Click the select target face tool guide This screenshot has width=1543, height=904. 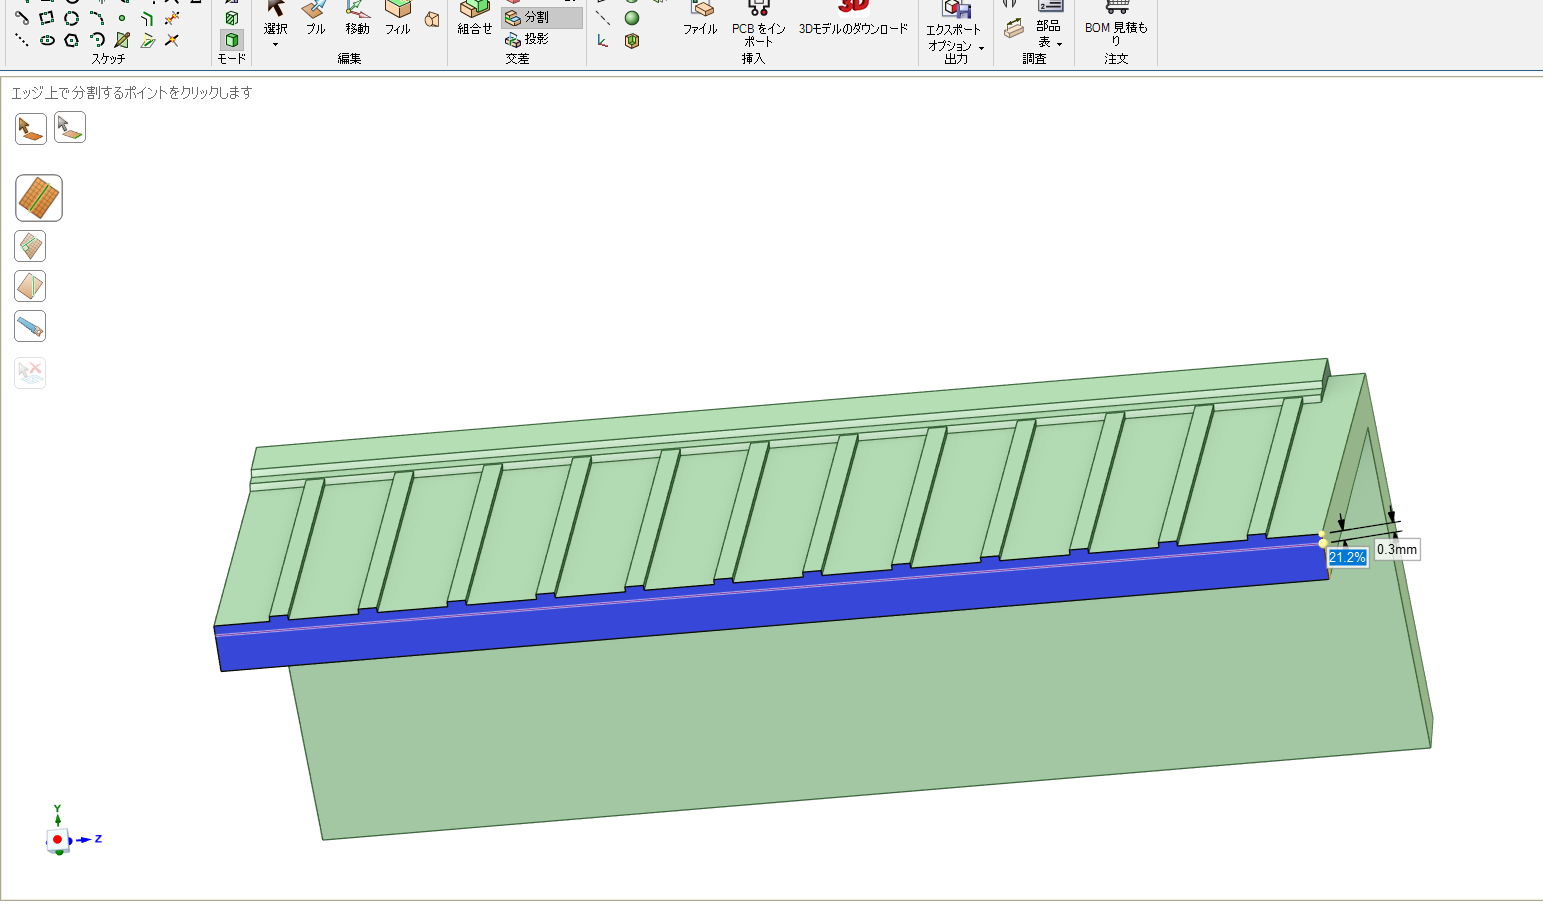coord(31,128)
